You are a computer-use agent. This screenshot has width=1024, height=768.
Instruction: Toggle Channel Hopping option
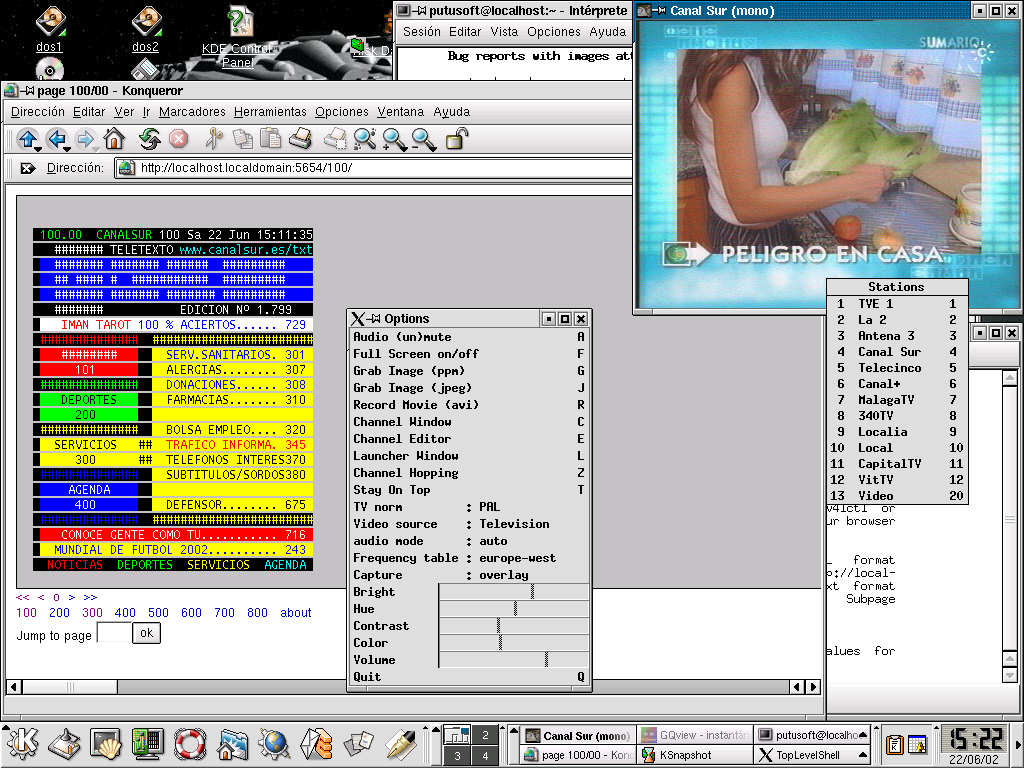(469, 473)
